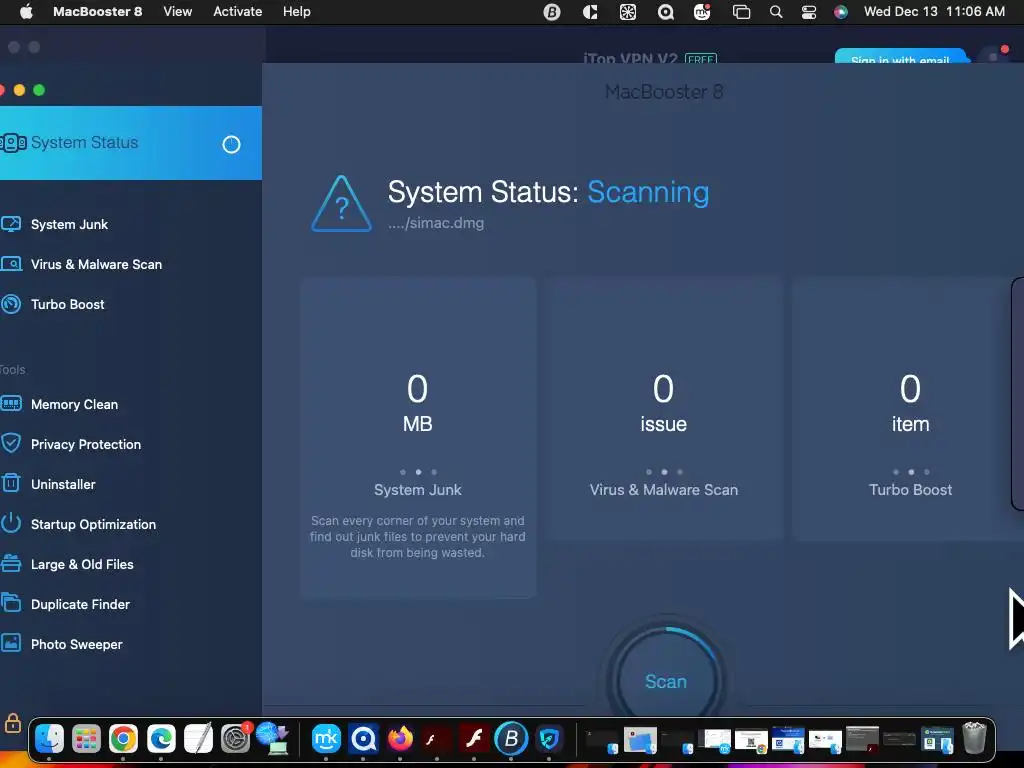The width and height of the screenshot is (1024, 768).
Task: Click the MacBooster B menu bar icon
Action: coord(552,12)
